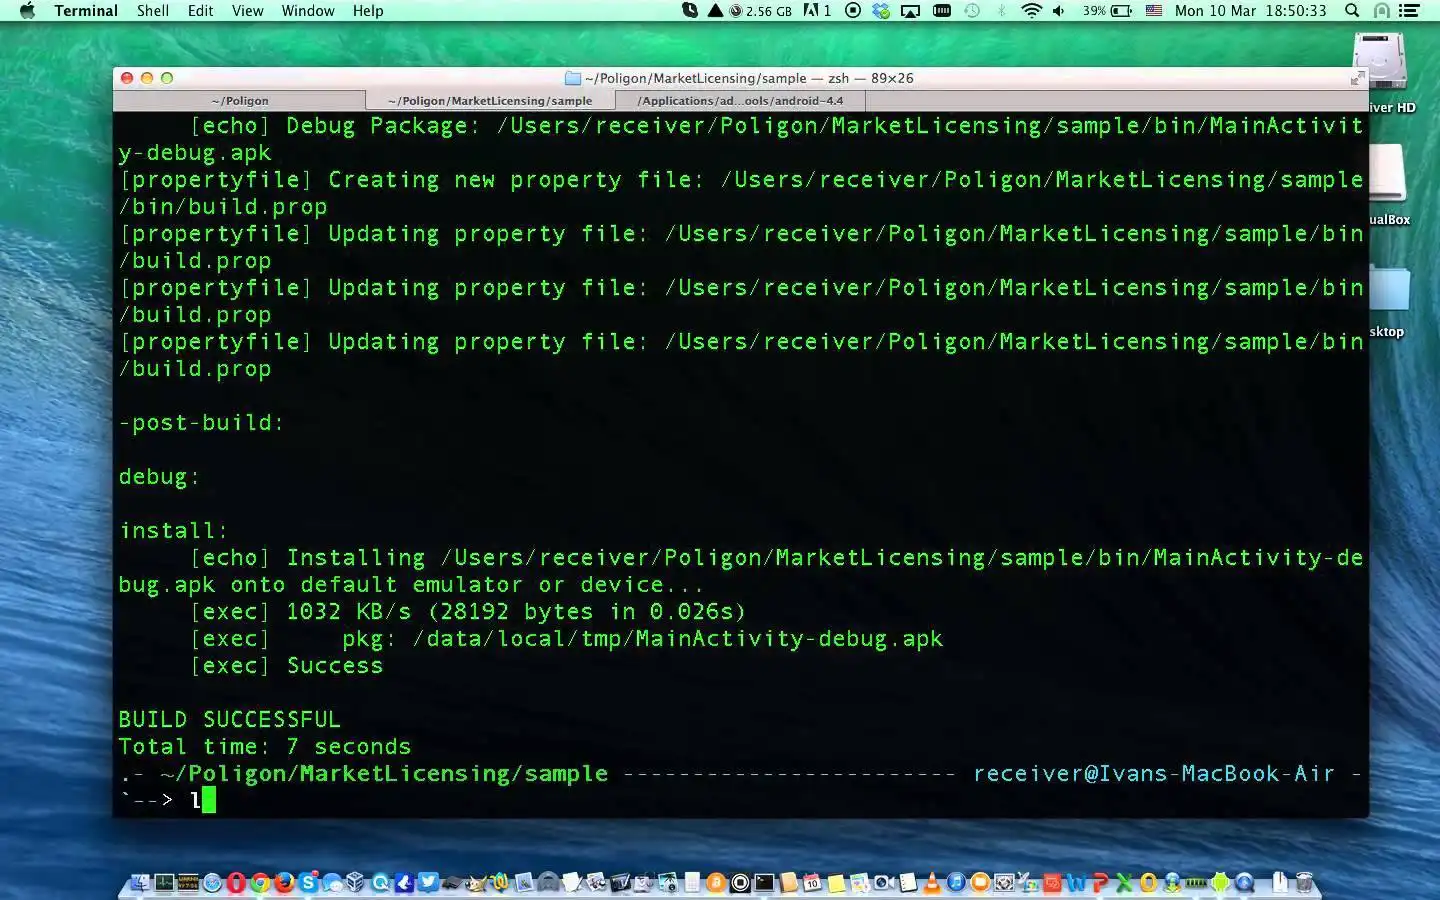Open the Dropbox menu bar icon
Screen dimensions: 1440x900
click(881, 11)
